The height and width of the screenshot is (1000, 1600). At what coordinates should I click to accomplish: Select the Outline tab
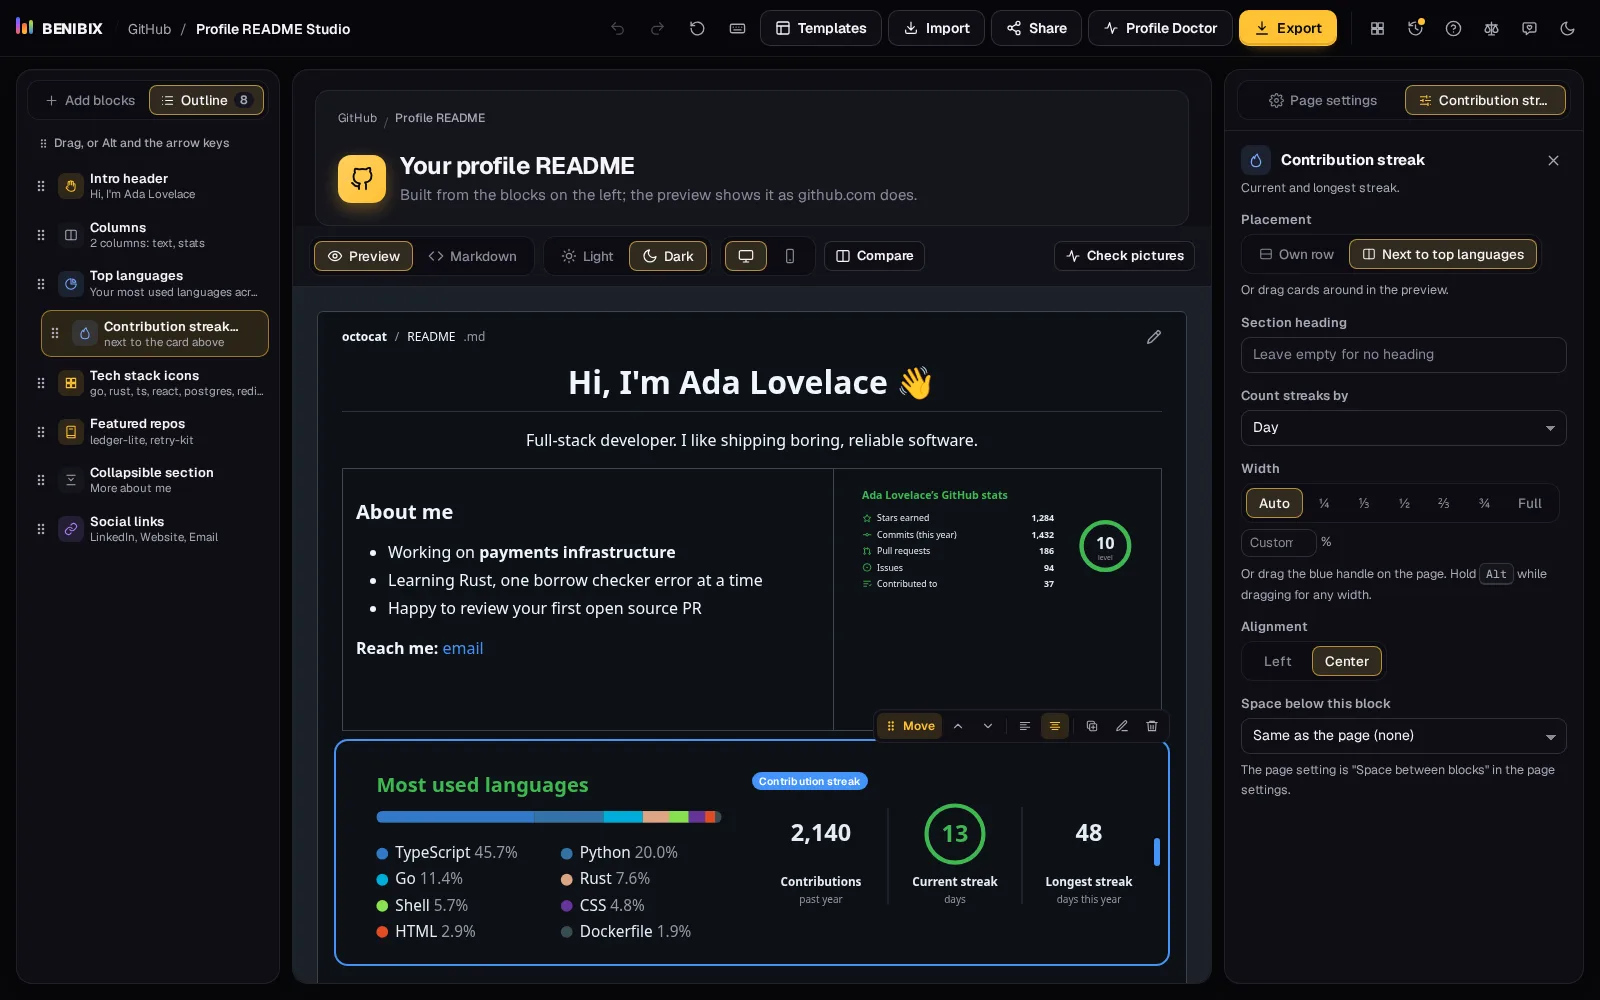pos(206,100)
